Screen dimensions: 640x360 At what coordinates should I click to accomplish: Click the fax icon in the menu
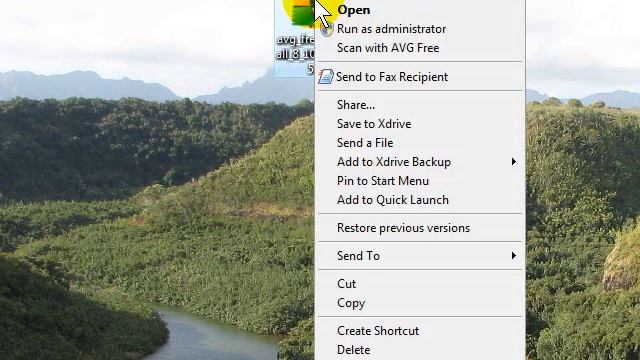pos(326,77)
